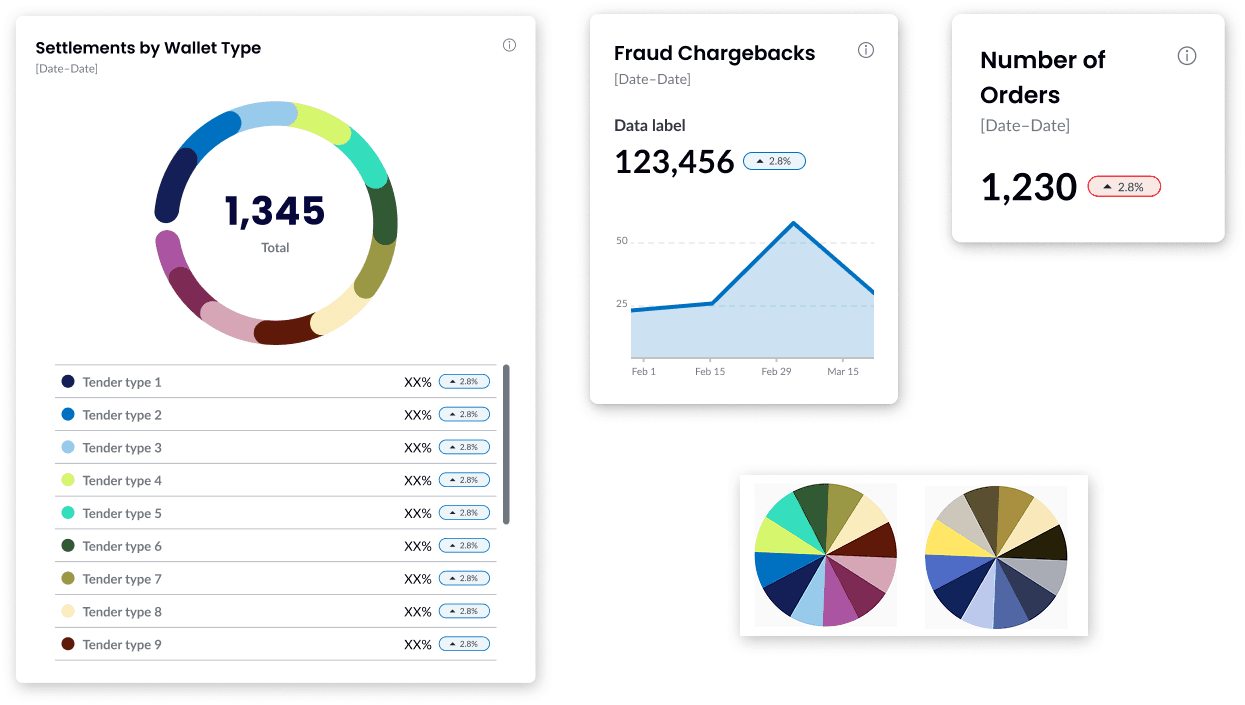Select the "Tender type 5" label
Image resolution: width=1245 pixels, height=705 pixels.
click(122, 513)
